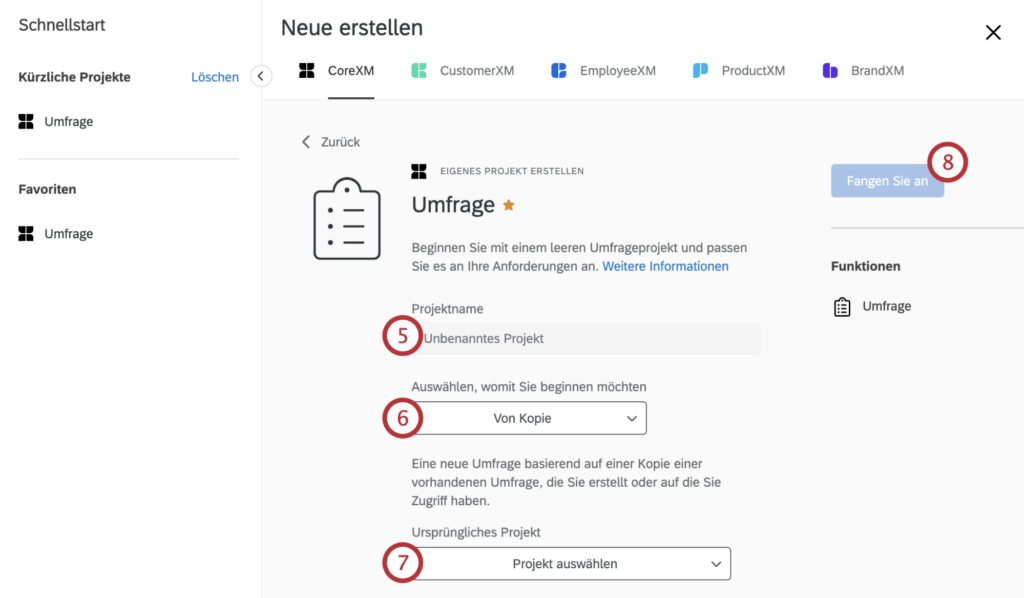The width and height of the screenshot is (1024, 598).
Task: Click the Projektname input field
Action: 586,338
